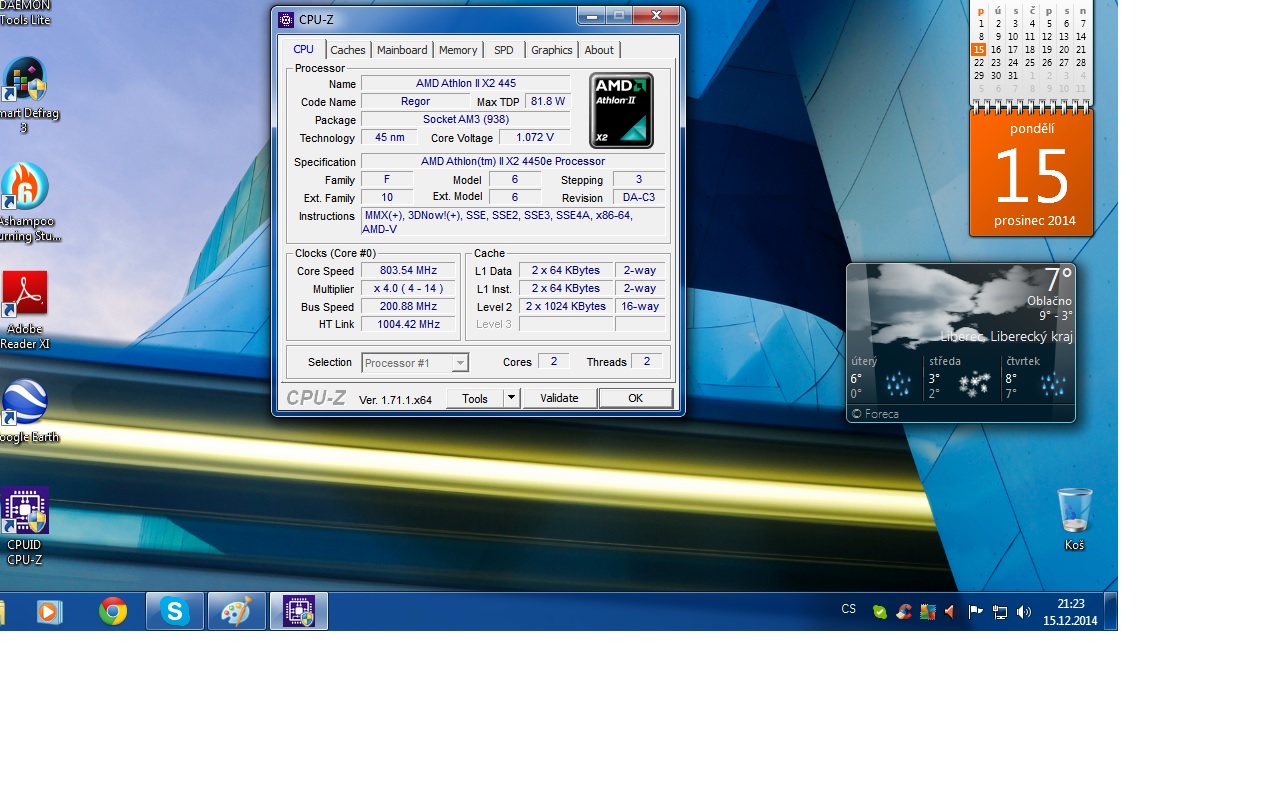
Task: Click the Bus Speed value 200.88 MHz
Action: pos(408,306)
